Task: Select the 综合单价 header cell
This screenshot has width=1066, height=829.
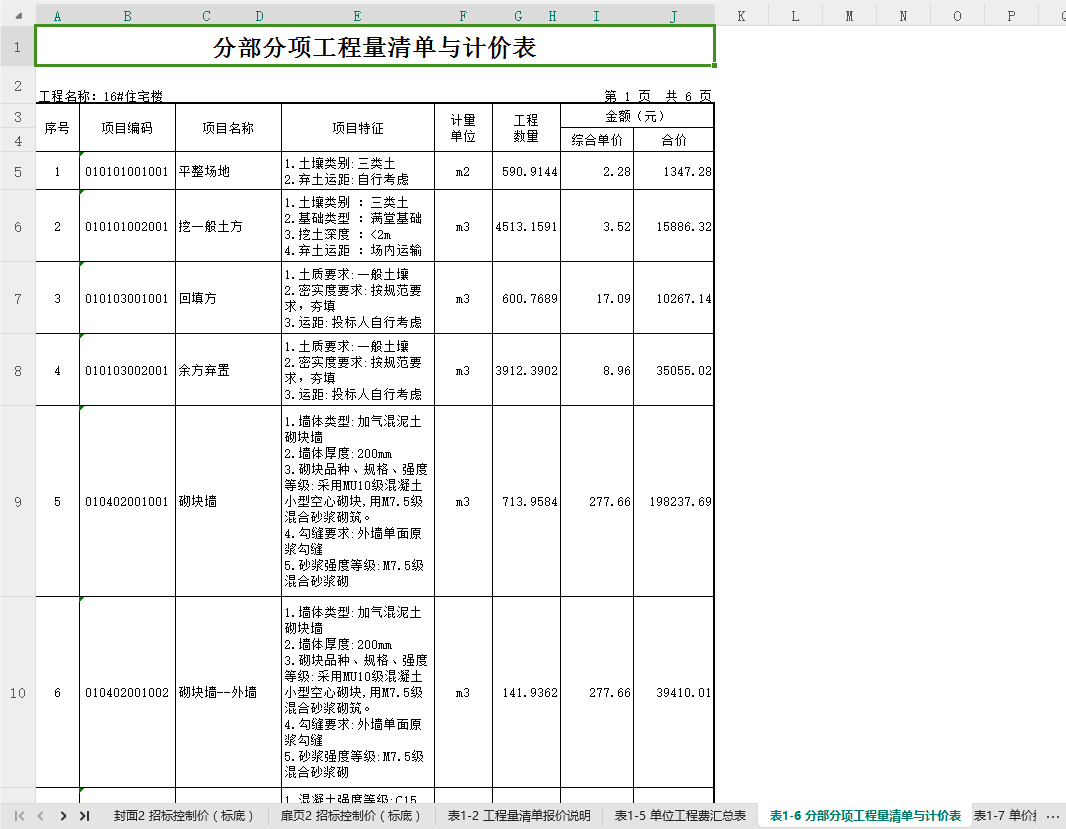Action: [597, 140]
